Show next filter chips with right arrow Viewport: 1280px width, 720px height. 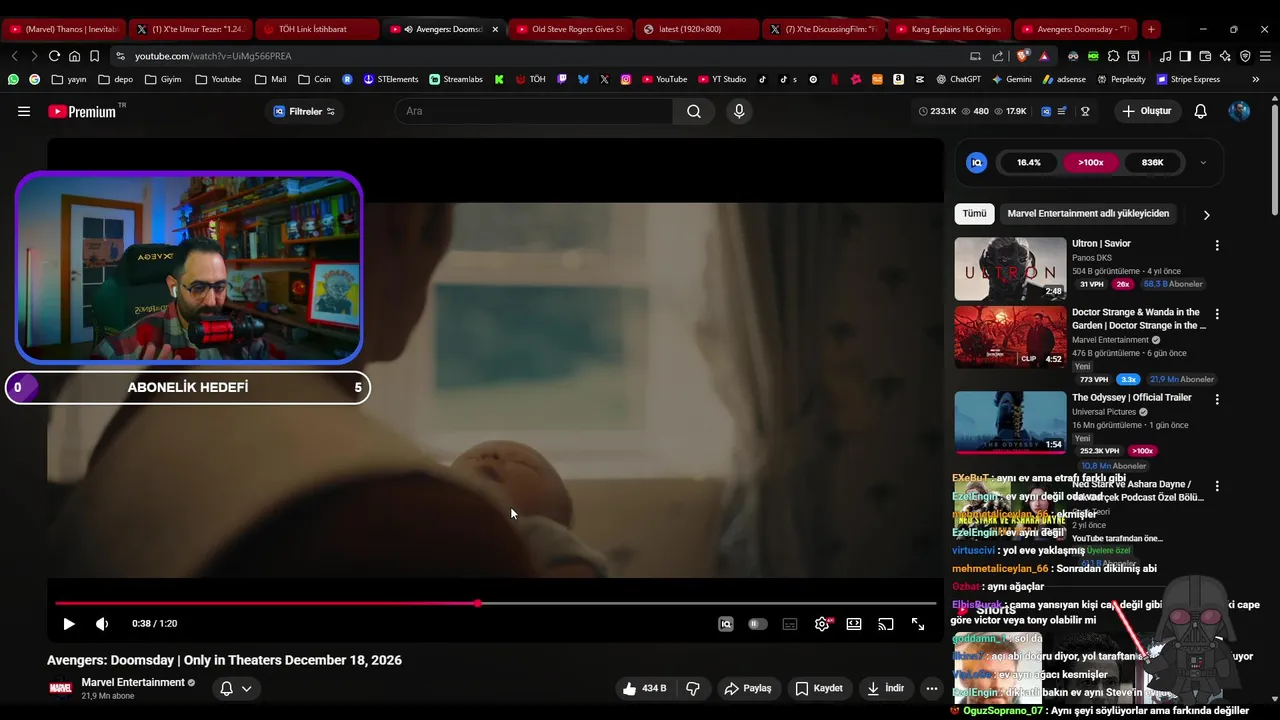(x=1206, y=214)
